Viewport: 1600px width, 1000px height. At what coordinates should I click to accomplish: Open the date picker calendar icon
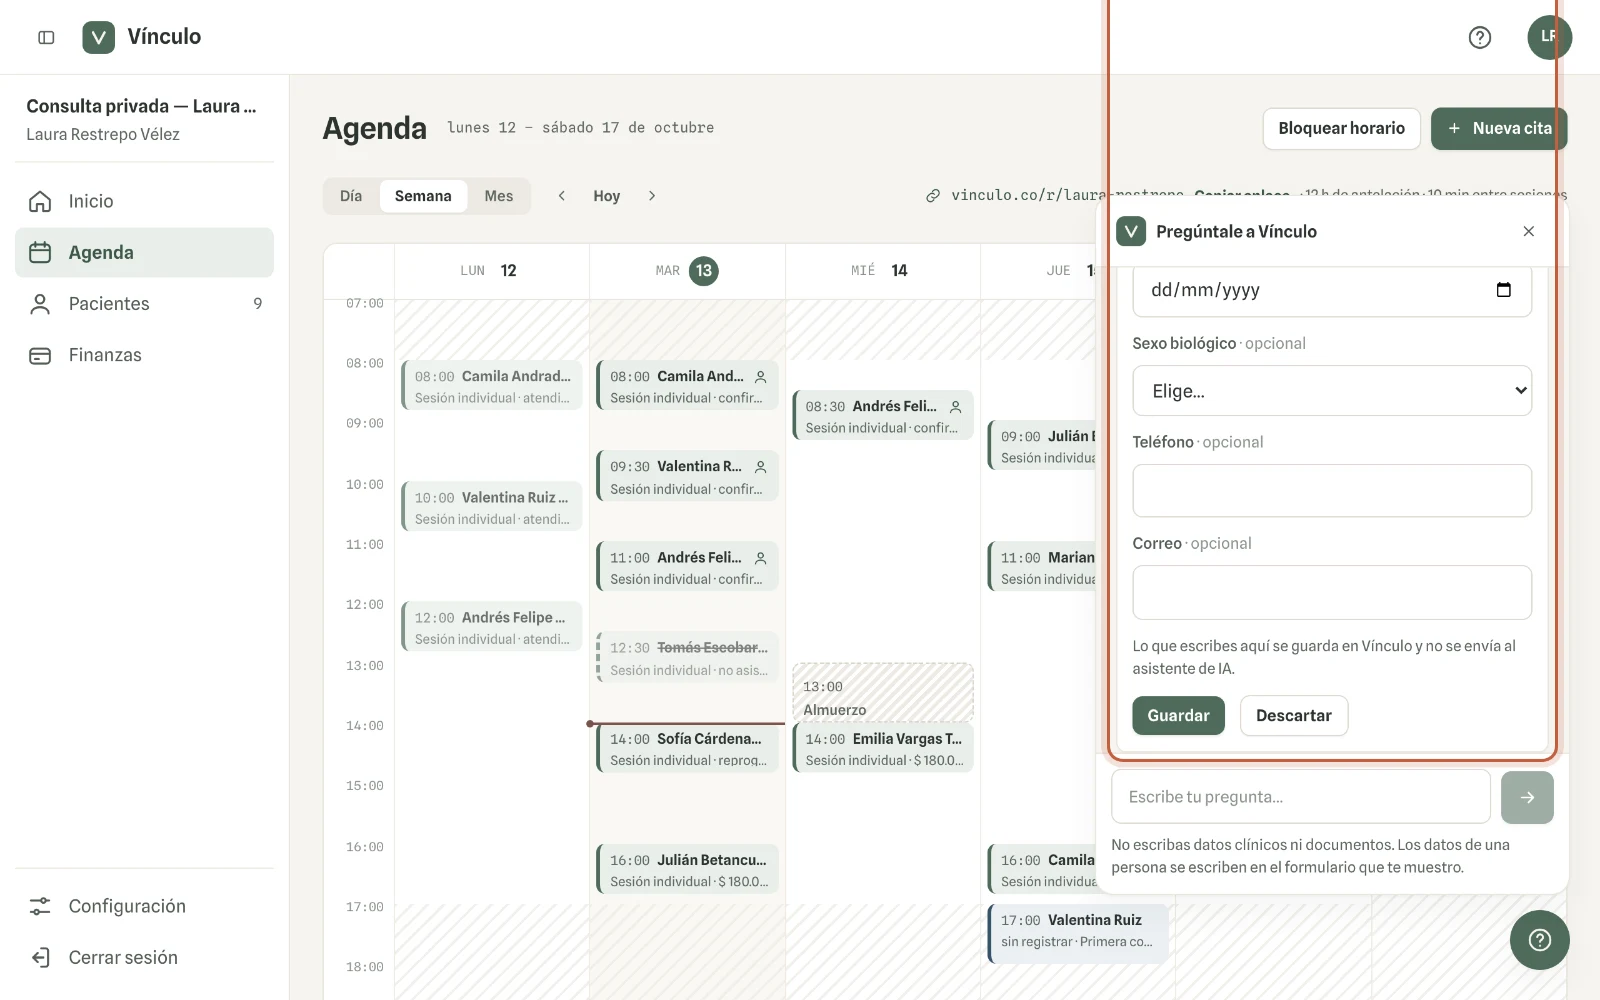tap(1503, 290)
